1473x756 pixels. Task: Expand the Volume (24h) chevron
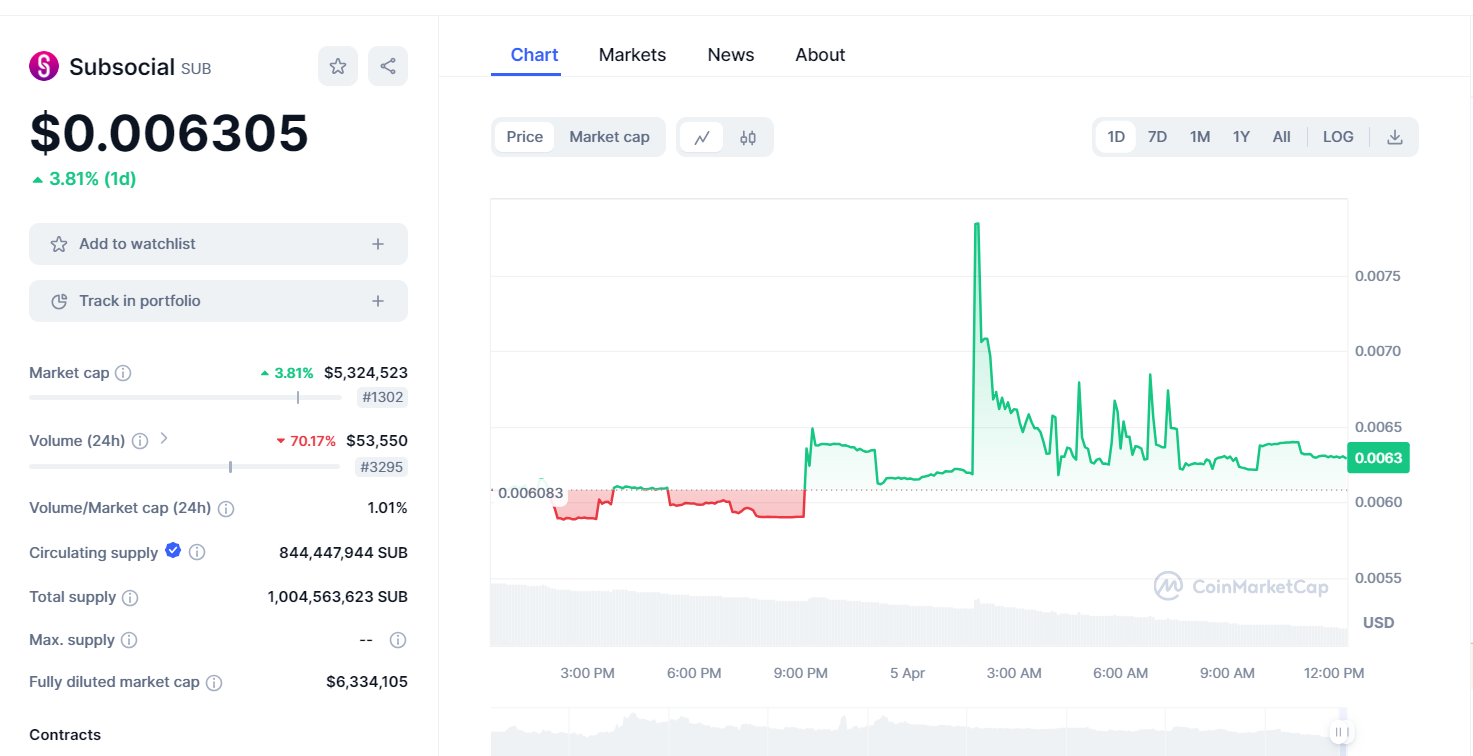[x=163, y=438]
